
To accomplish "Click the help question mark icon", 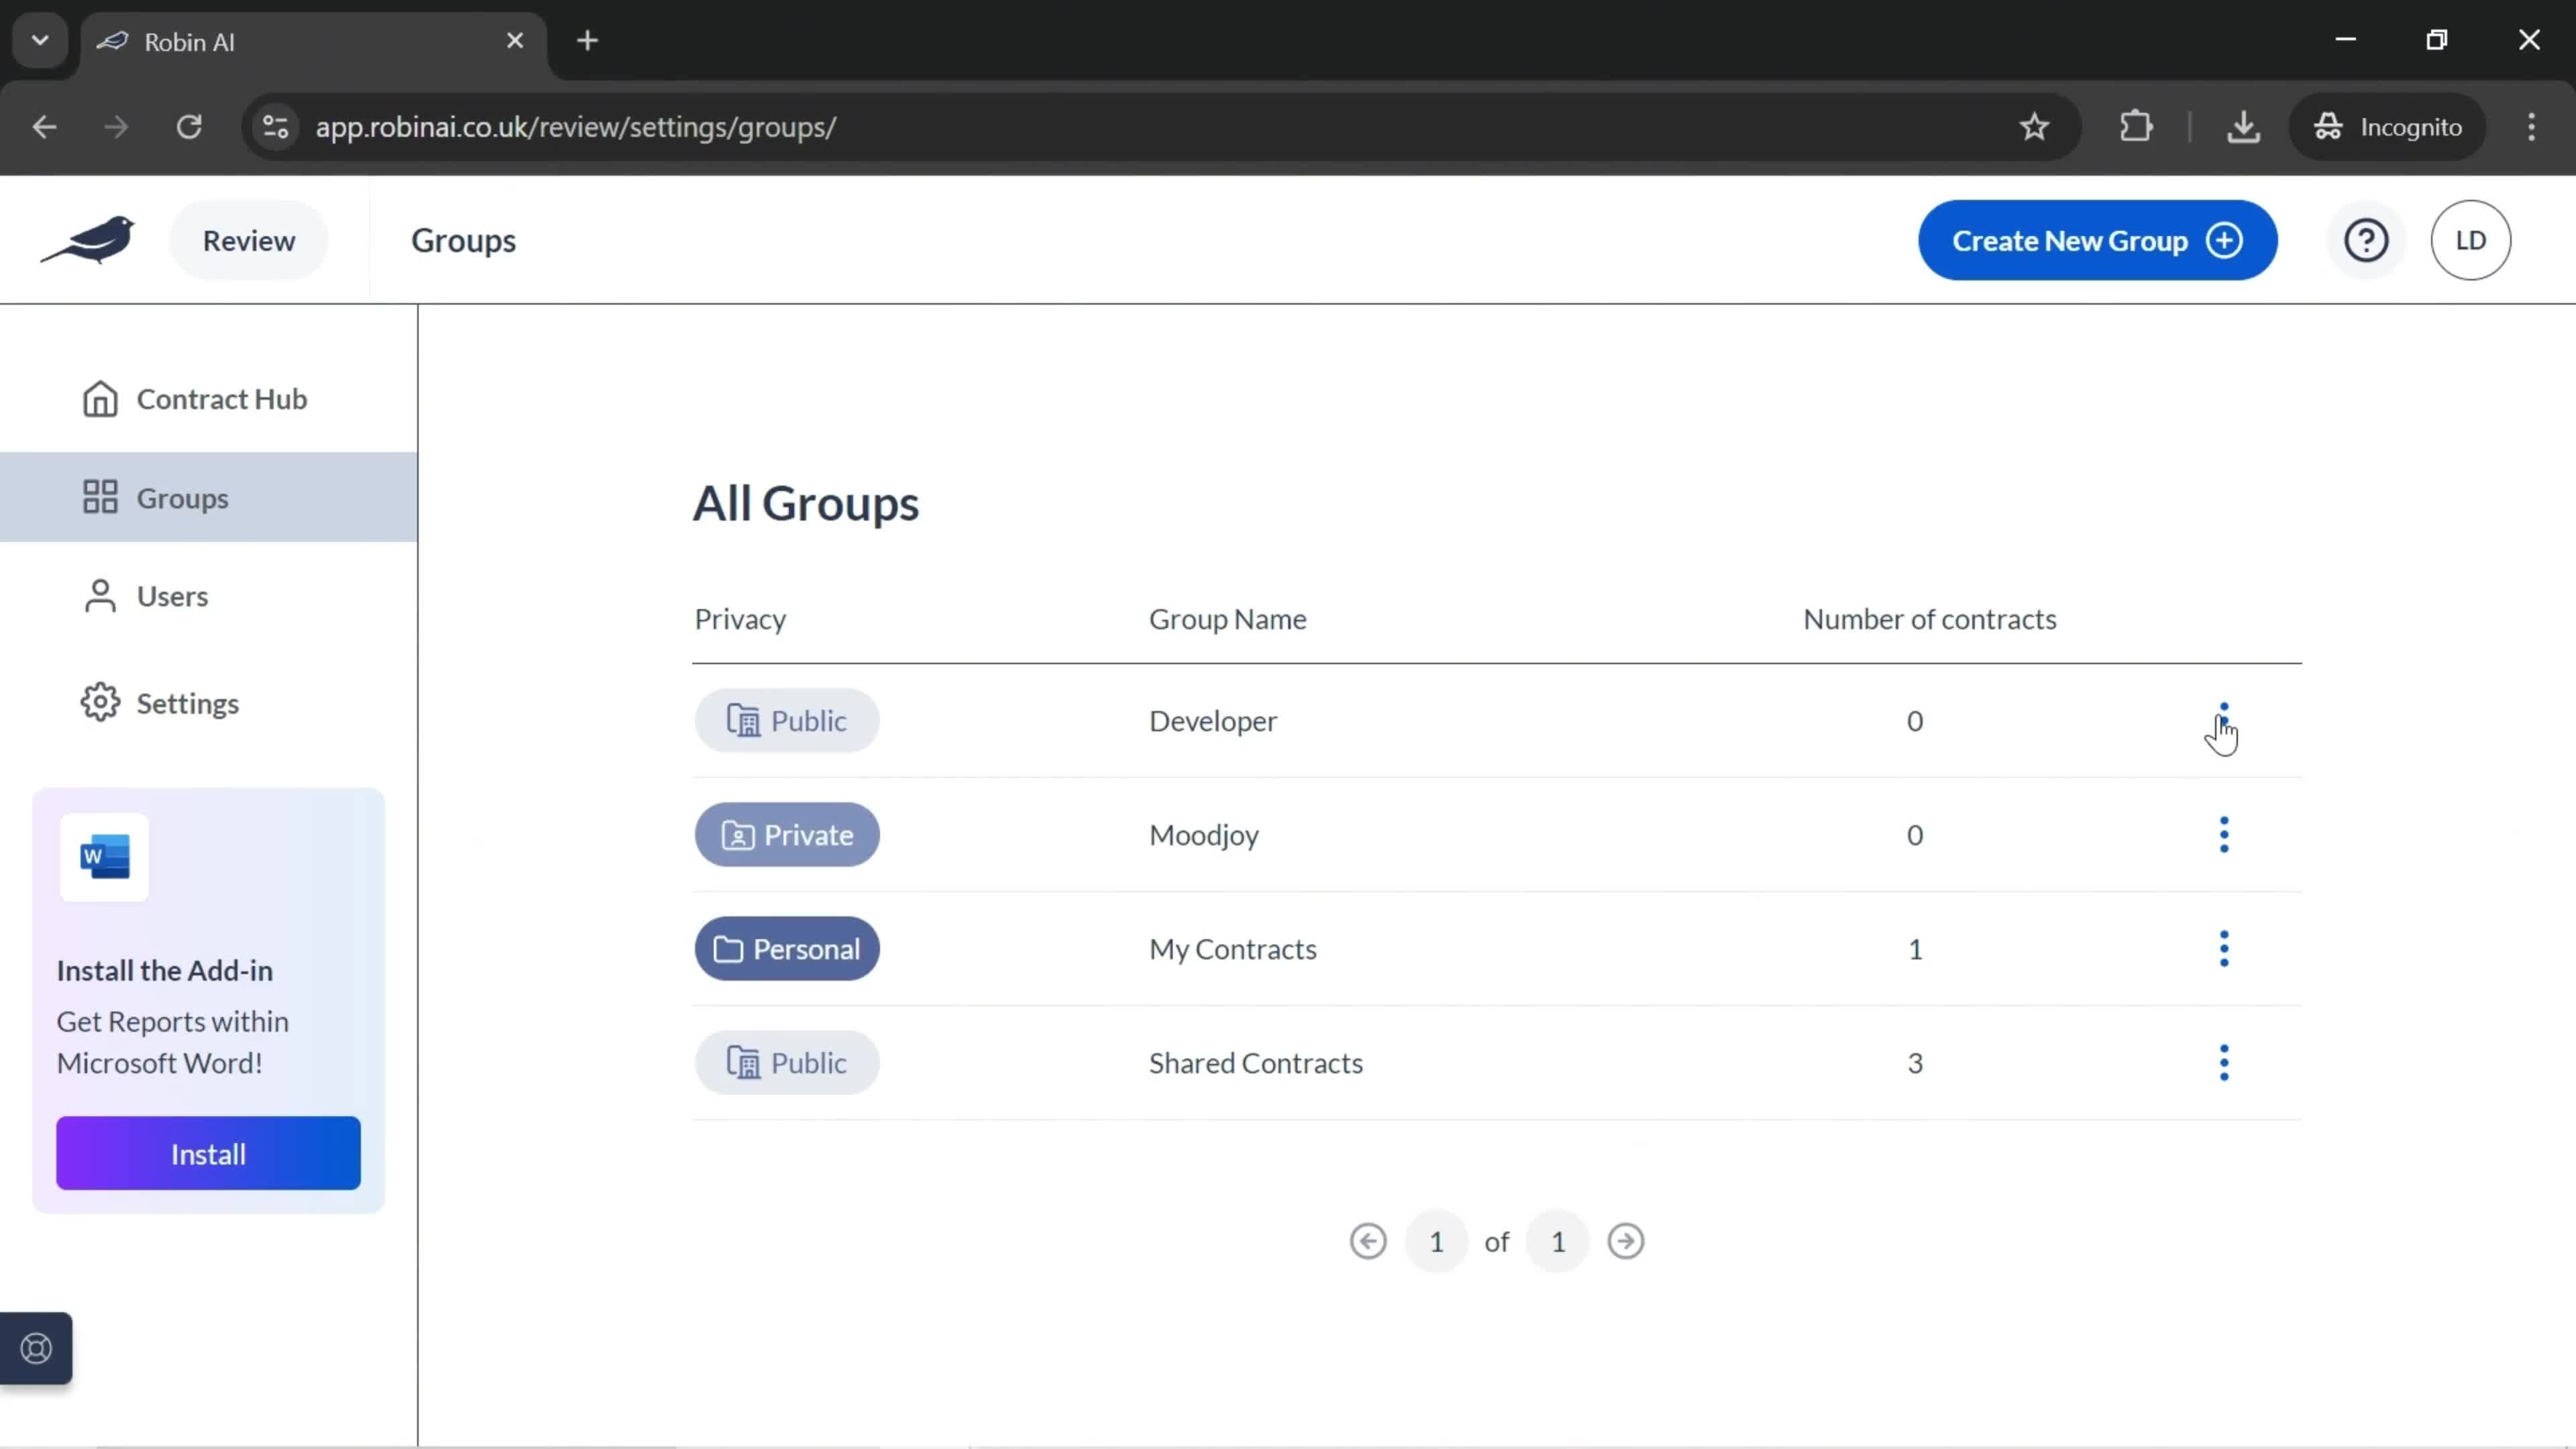I will 2367,239.
